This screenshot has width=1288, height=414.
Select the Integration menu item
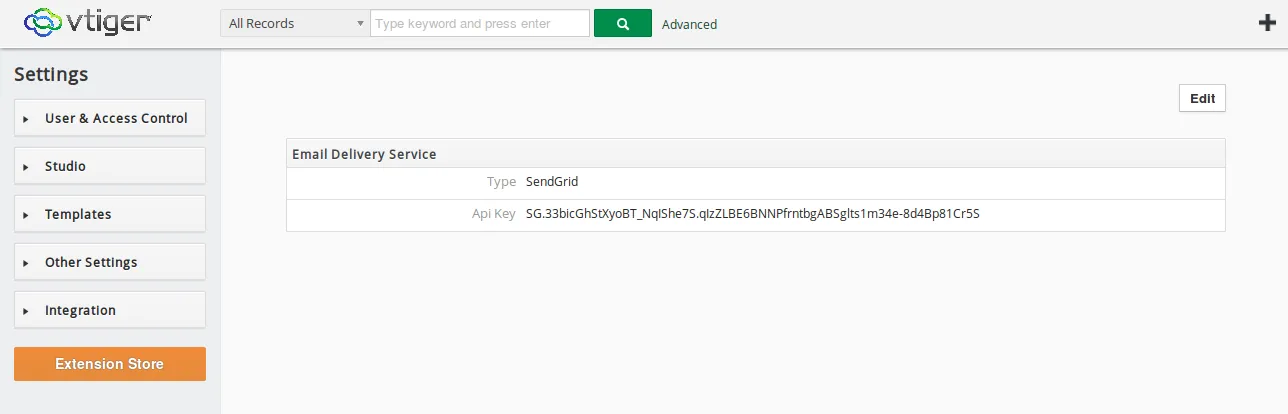coord(80,310)
